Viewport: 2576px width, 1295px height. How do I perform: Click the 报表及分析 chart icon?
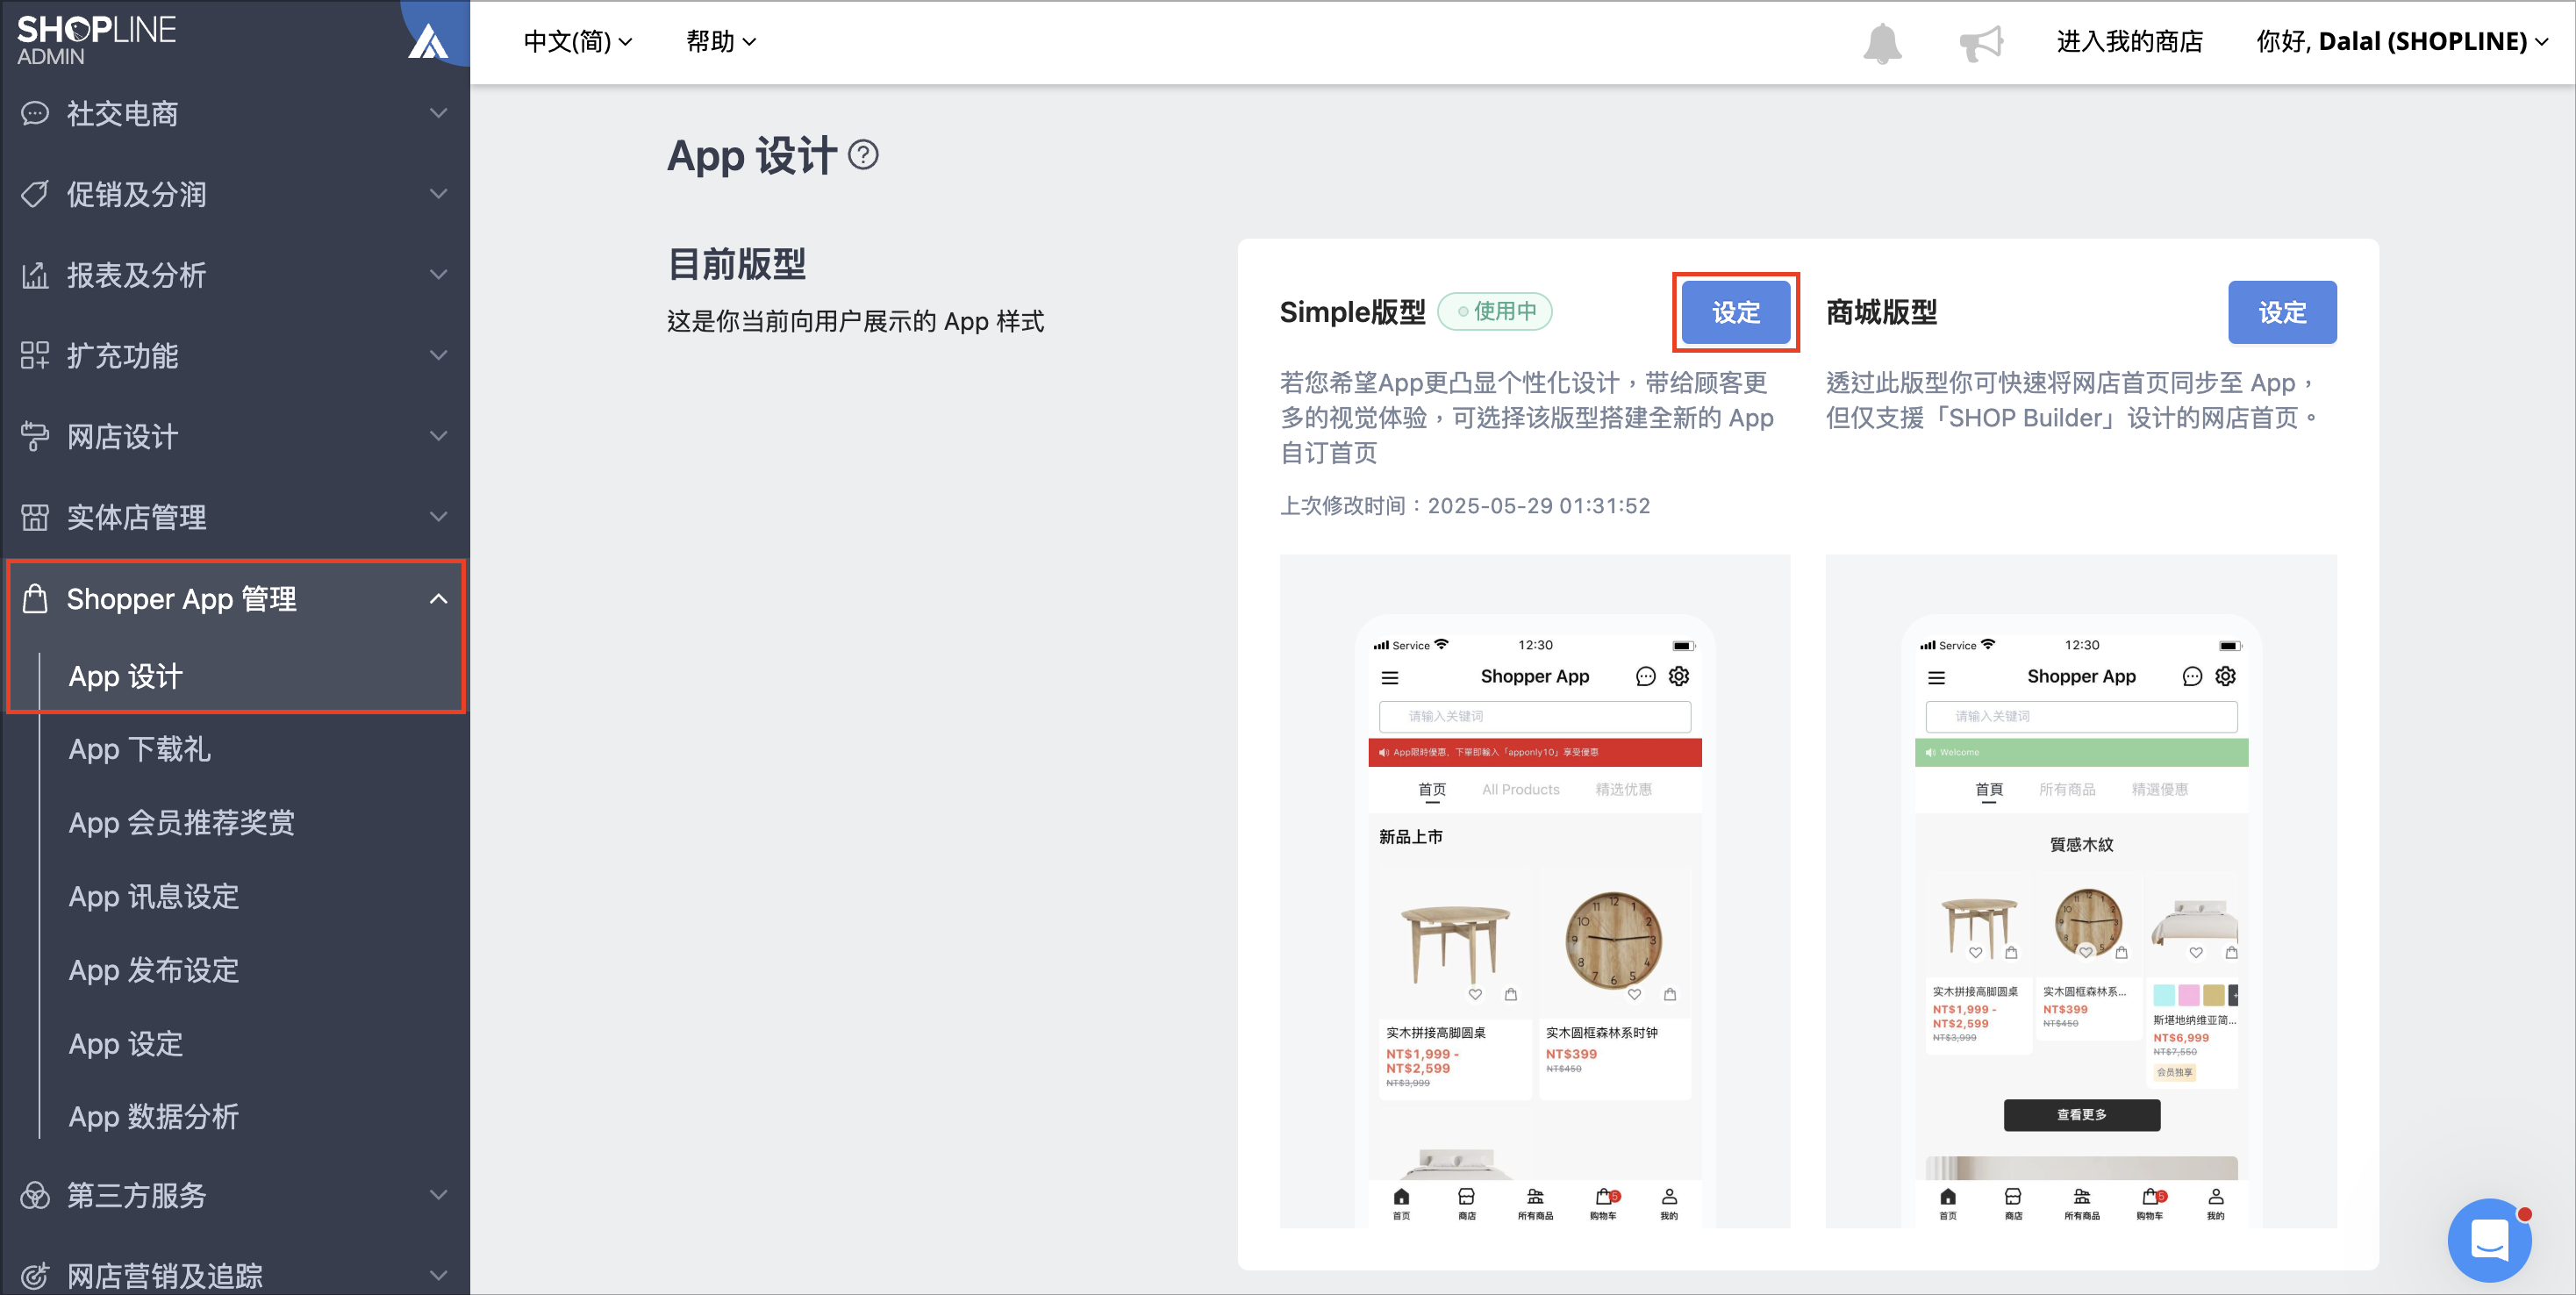pyautogui.click(x=35, y=275)
